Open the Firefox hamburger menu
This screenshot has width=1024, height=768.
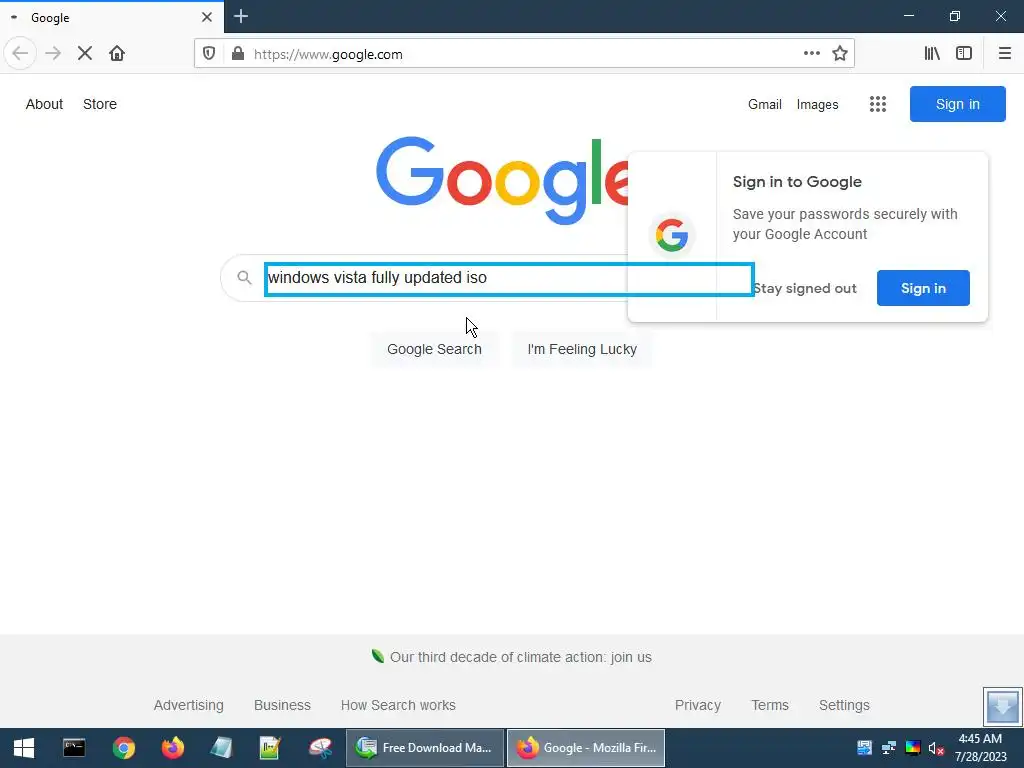1004,53
